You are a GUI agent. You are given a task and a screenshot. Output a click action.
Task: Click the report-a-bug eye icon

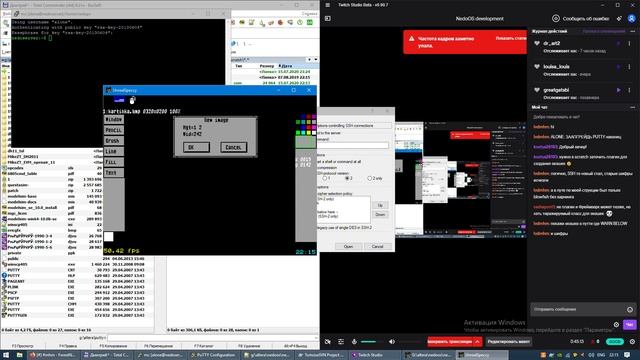[x=556, y=18]
